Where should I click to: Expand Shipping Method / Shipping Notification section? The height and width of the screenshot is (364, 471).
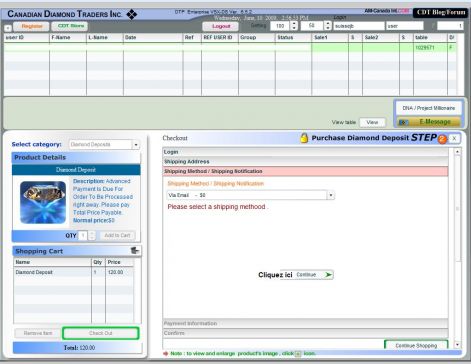tap(305, 171)
